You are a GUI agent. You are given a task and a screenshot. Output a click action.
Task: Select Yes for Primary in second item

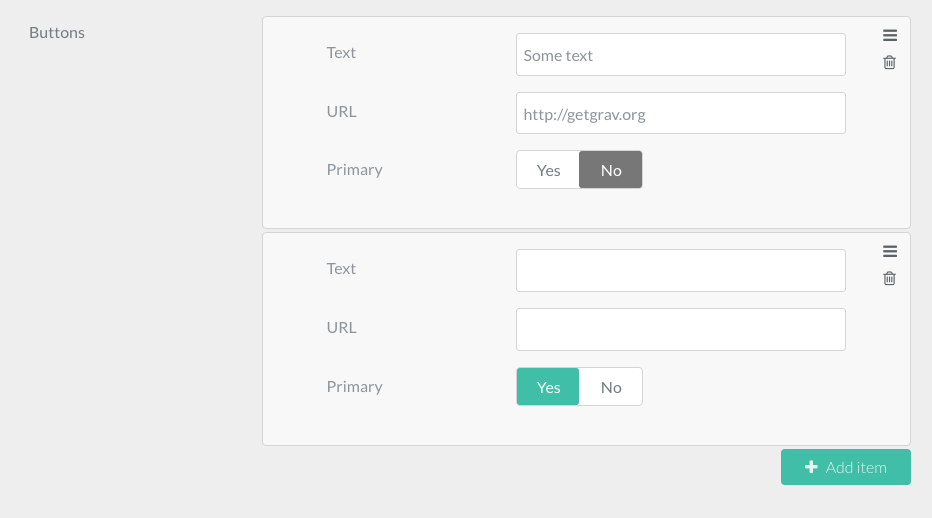click(548, 387)
